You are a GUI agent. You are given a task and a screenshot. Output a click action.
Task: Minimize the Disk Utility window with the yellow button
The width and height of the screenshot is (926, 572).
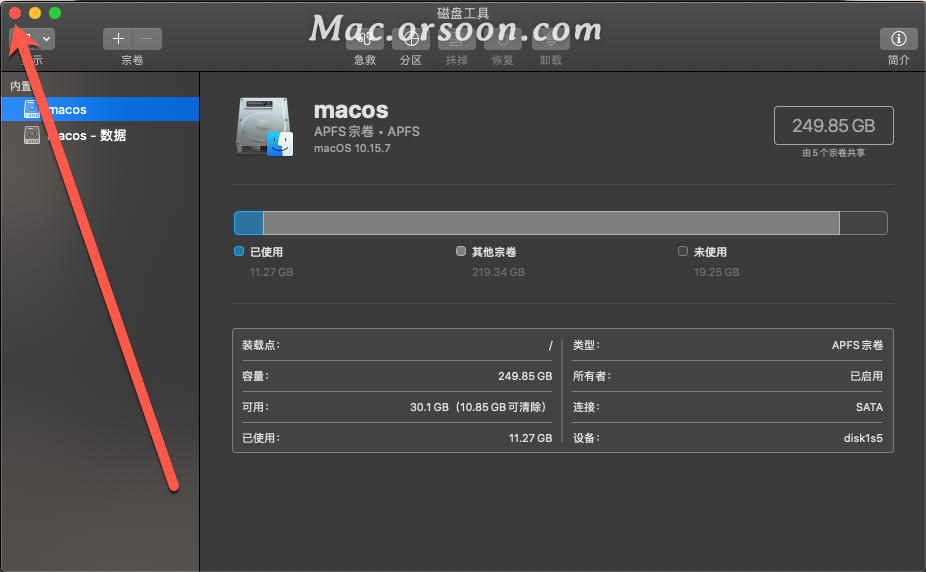[x=35, y=13]
